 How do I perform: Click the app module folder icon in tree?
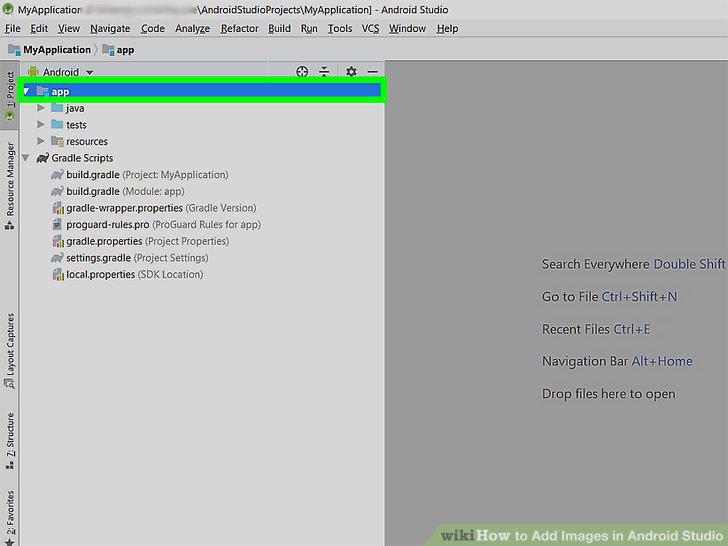(x=42, y=91)
